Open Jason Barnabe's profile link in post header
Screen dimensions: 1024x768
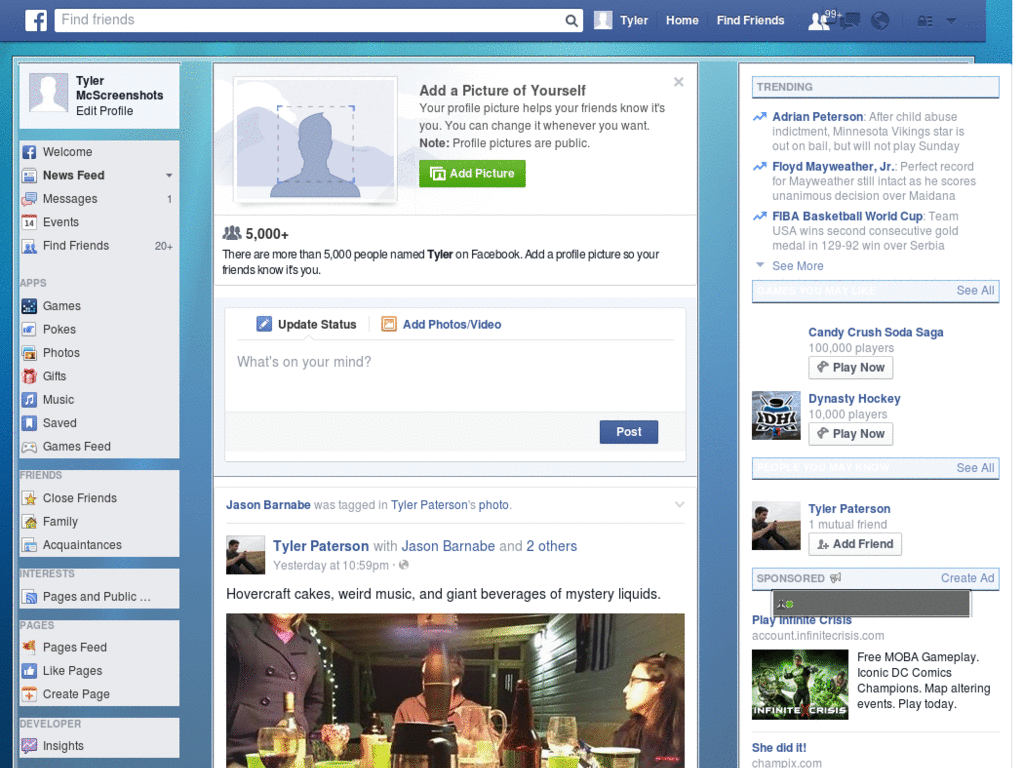tap(268, 505)
